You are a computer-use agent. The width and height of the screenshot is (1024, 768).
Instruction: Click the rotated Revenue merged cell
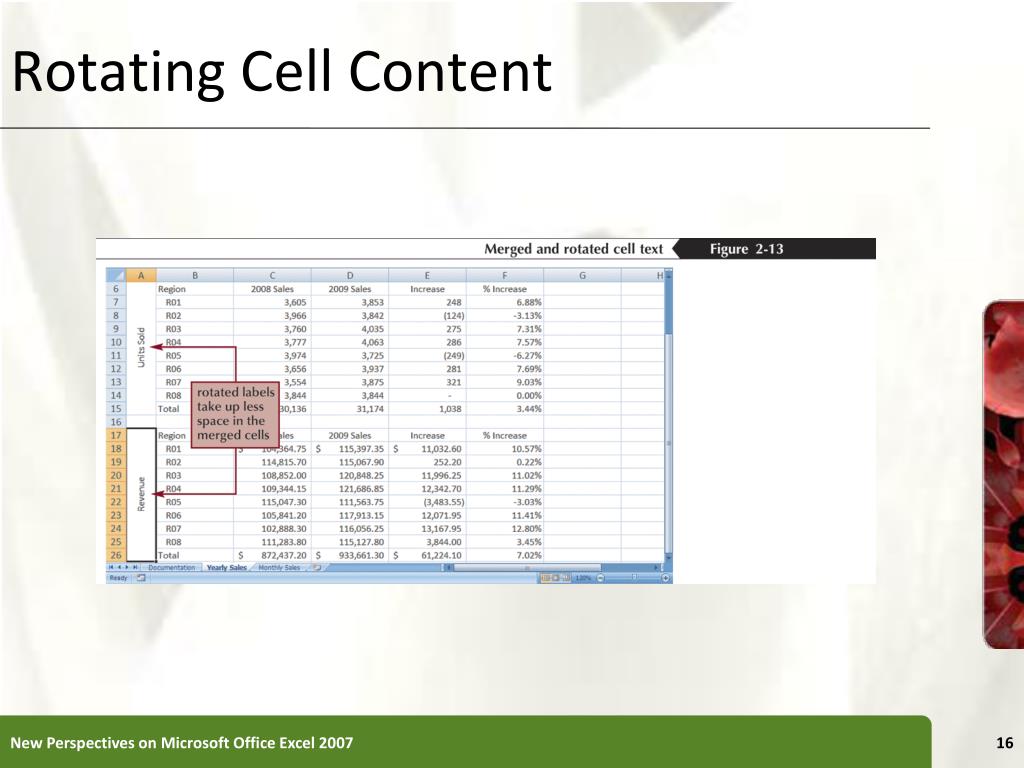pyautogui.click(x=141, y=494)
